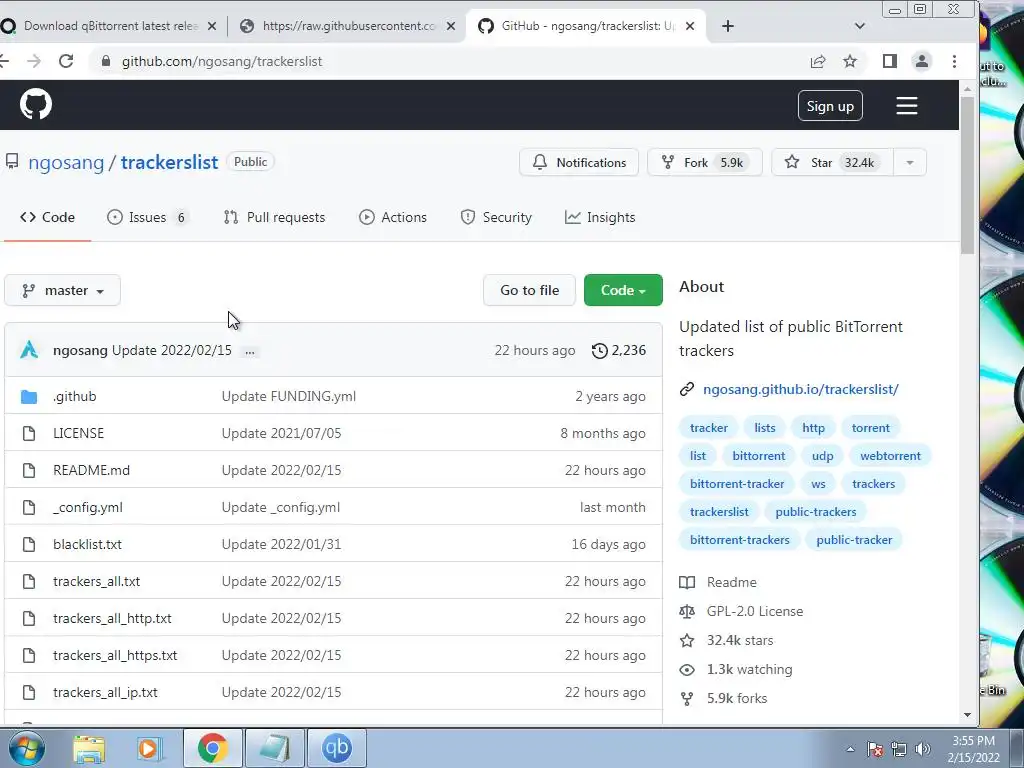
Task: Select the webtorrent topic tag
Action: [890, 456]
